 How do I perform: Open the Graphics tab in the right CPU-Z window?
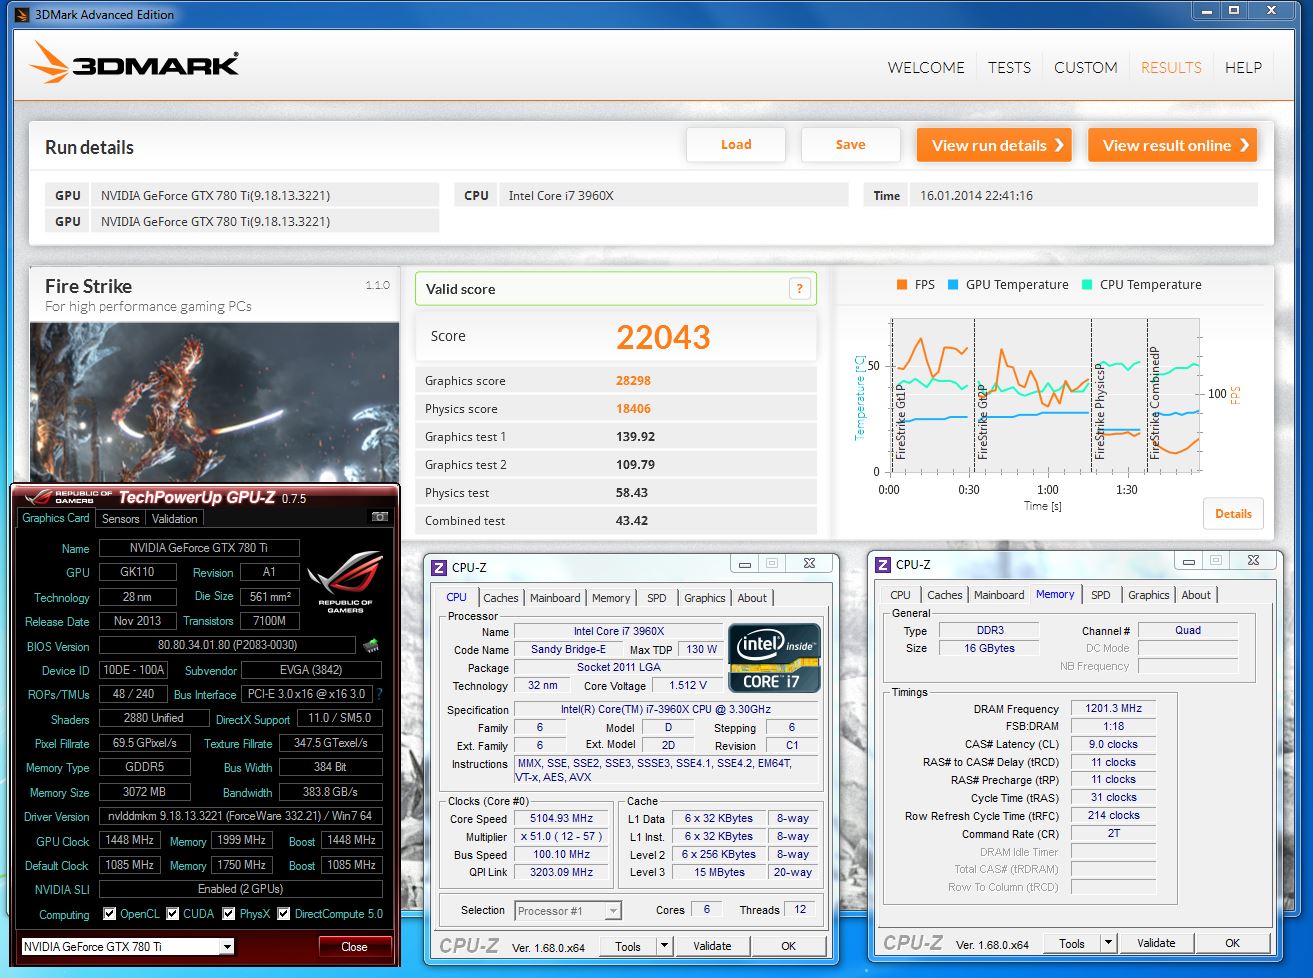[1149, 595]
